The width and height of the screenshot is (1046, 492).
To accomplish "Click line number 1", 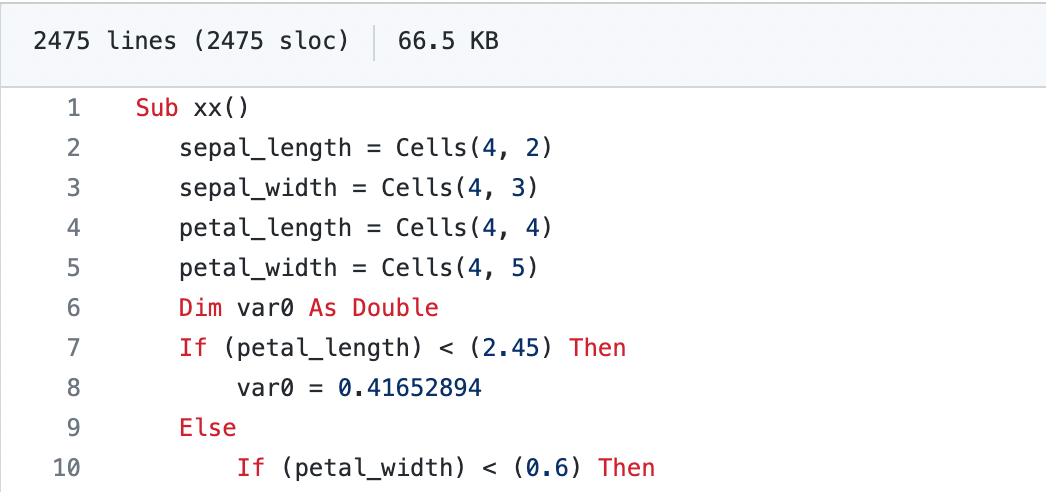I will point(73,108).
